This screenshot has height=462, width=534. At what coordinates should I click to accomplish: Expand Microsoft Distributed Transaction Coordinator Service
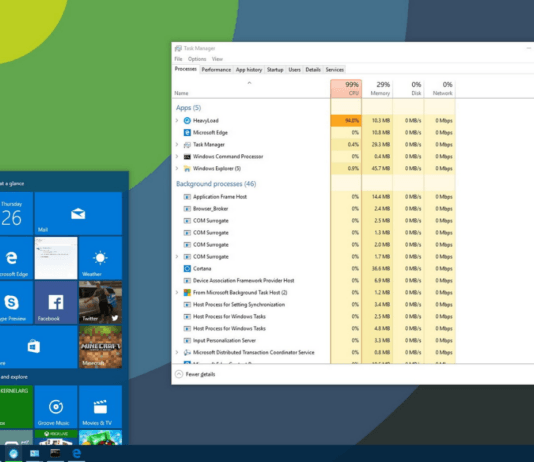(x=177, y=352)
